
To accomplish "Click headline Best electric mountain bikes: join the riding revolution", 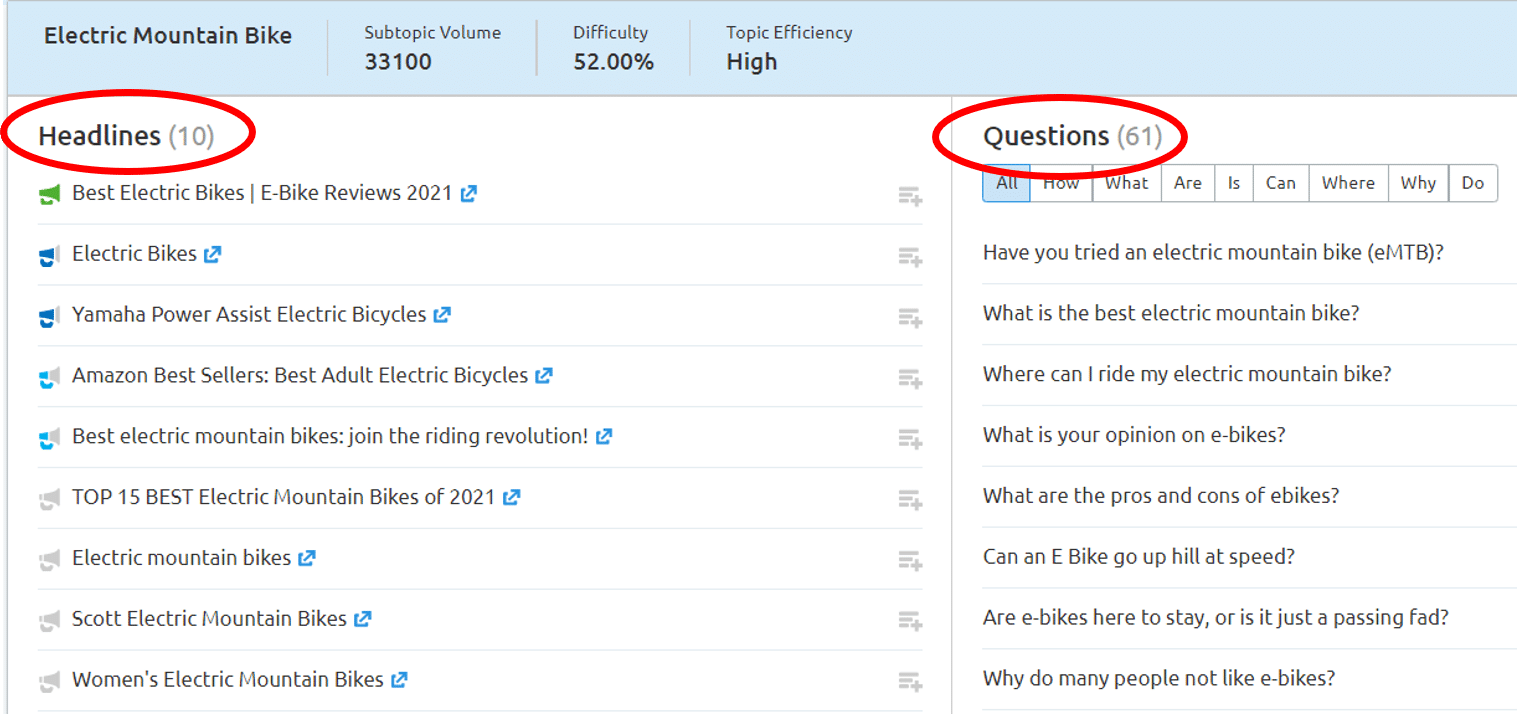I will (330, 436).
